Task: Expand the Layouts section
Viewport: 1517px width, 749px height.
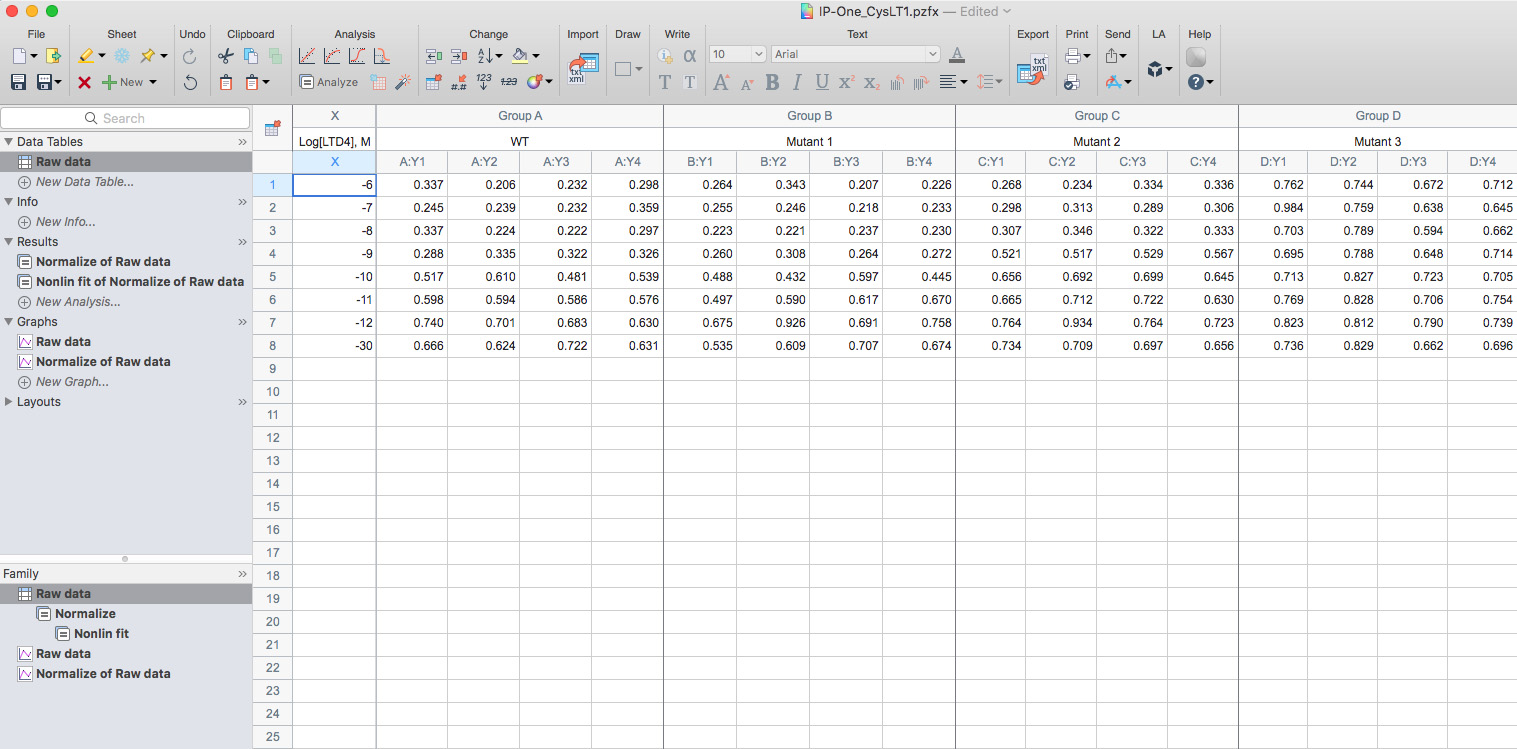Action: click(x=8, y=402)
